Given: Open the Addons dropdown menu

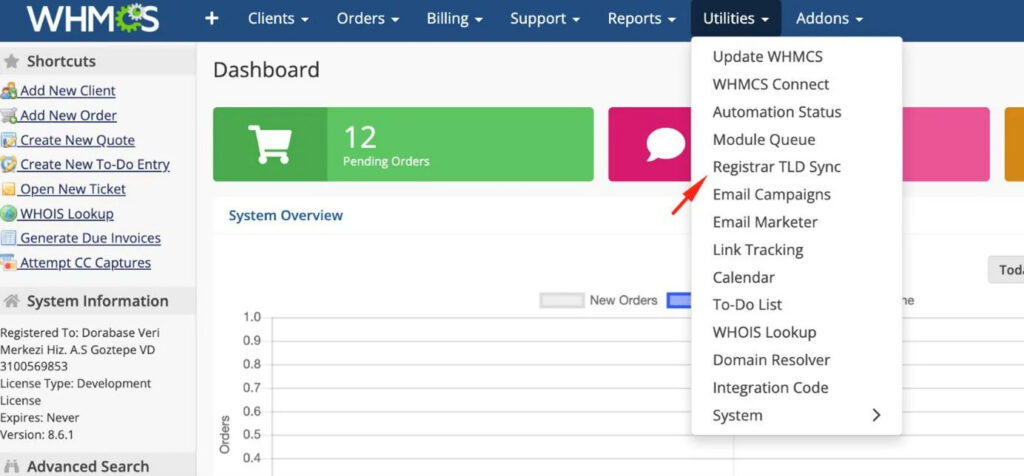Looking at the screenshot, I should (x=829, y=19).
